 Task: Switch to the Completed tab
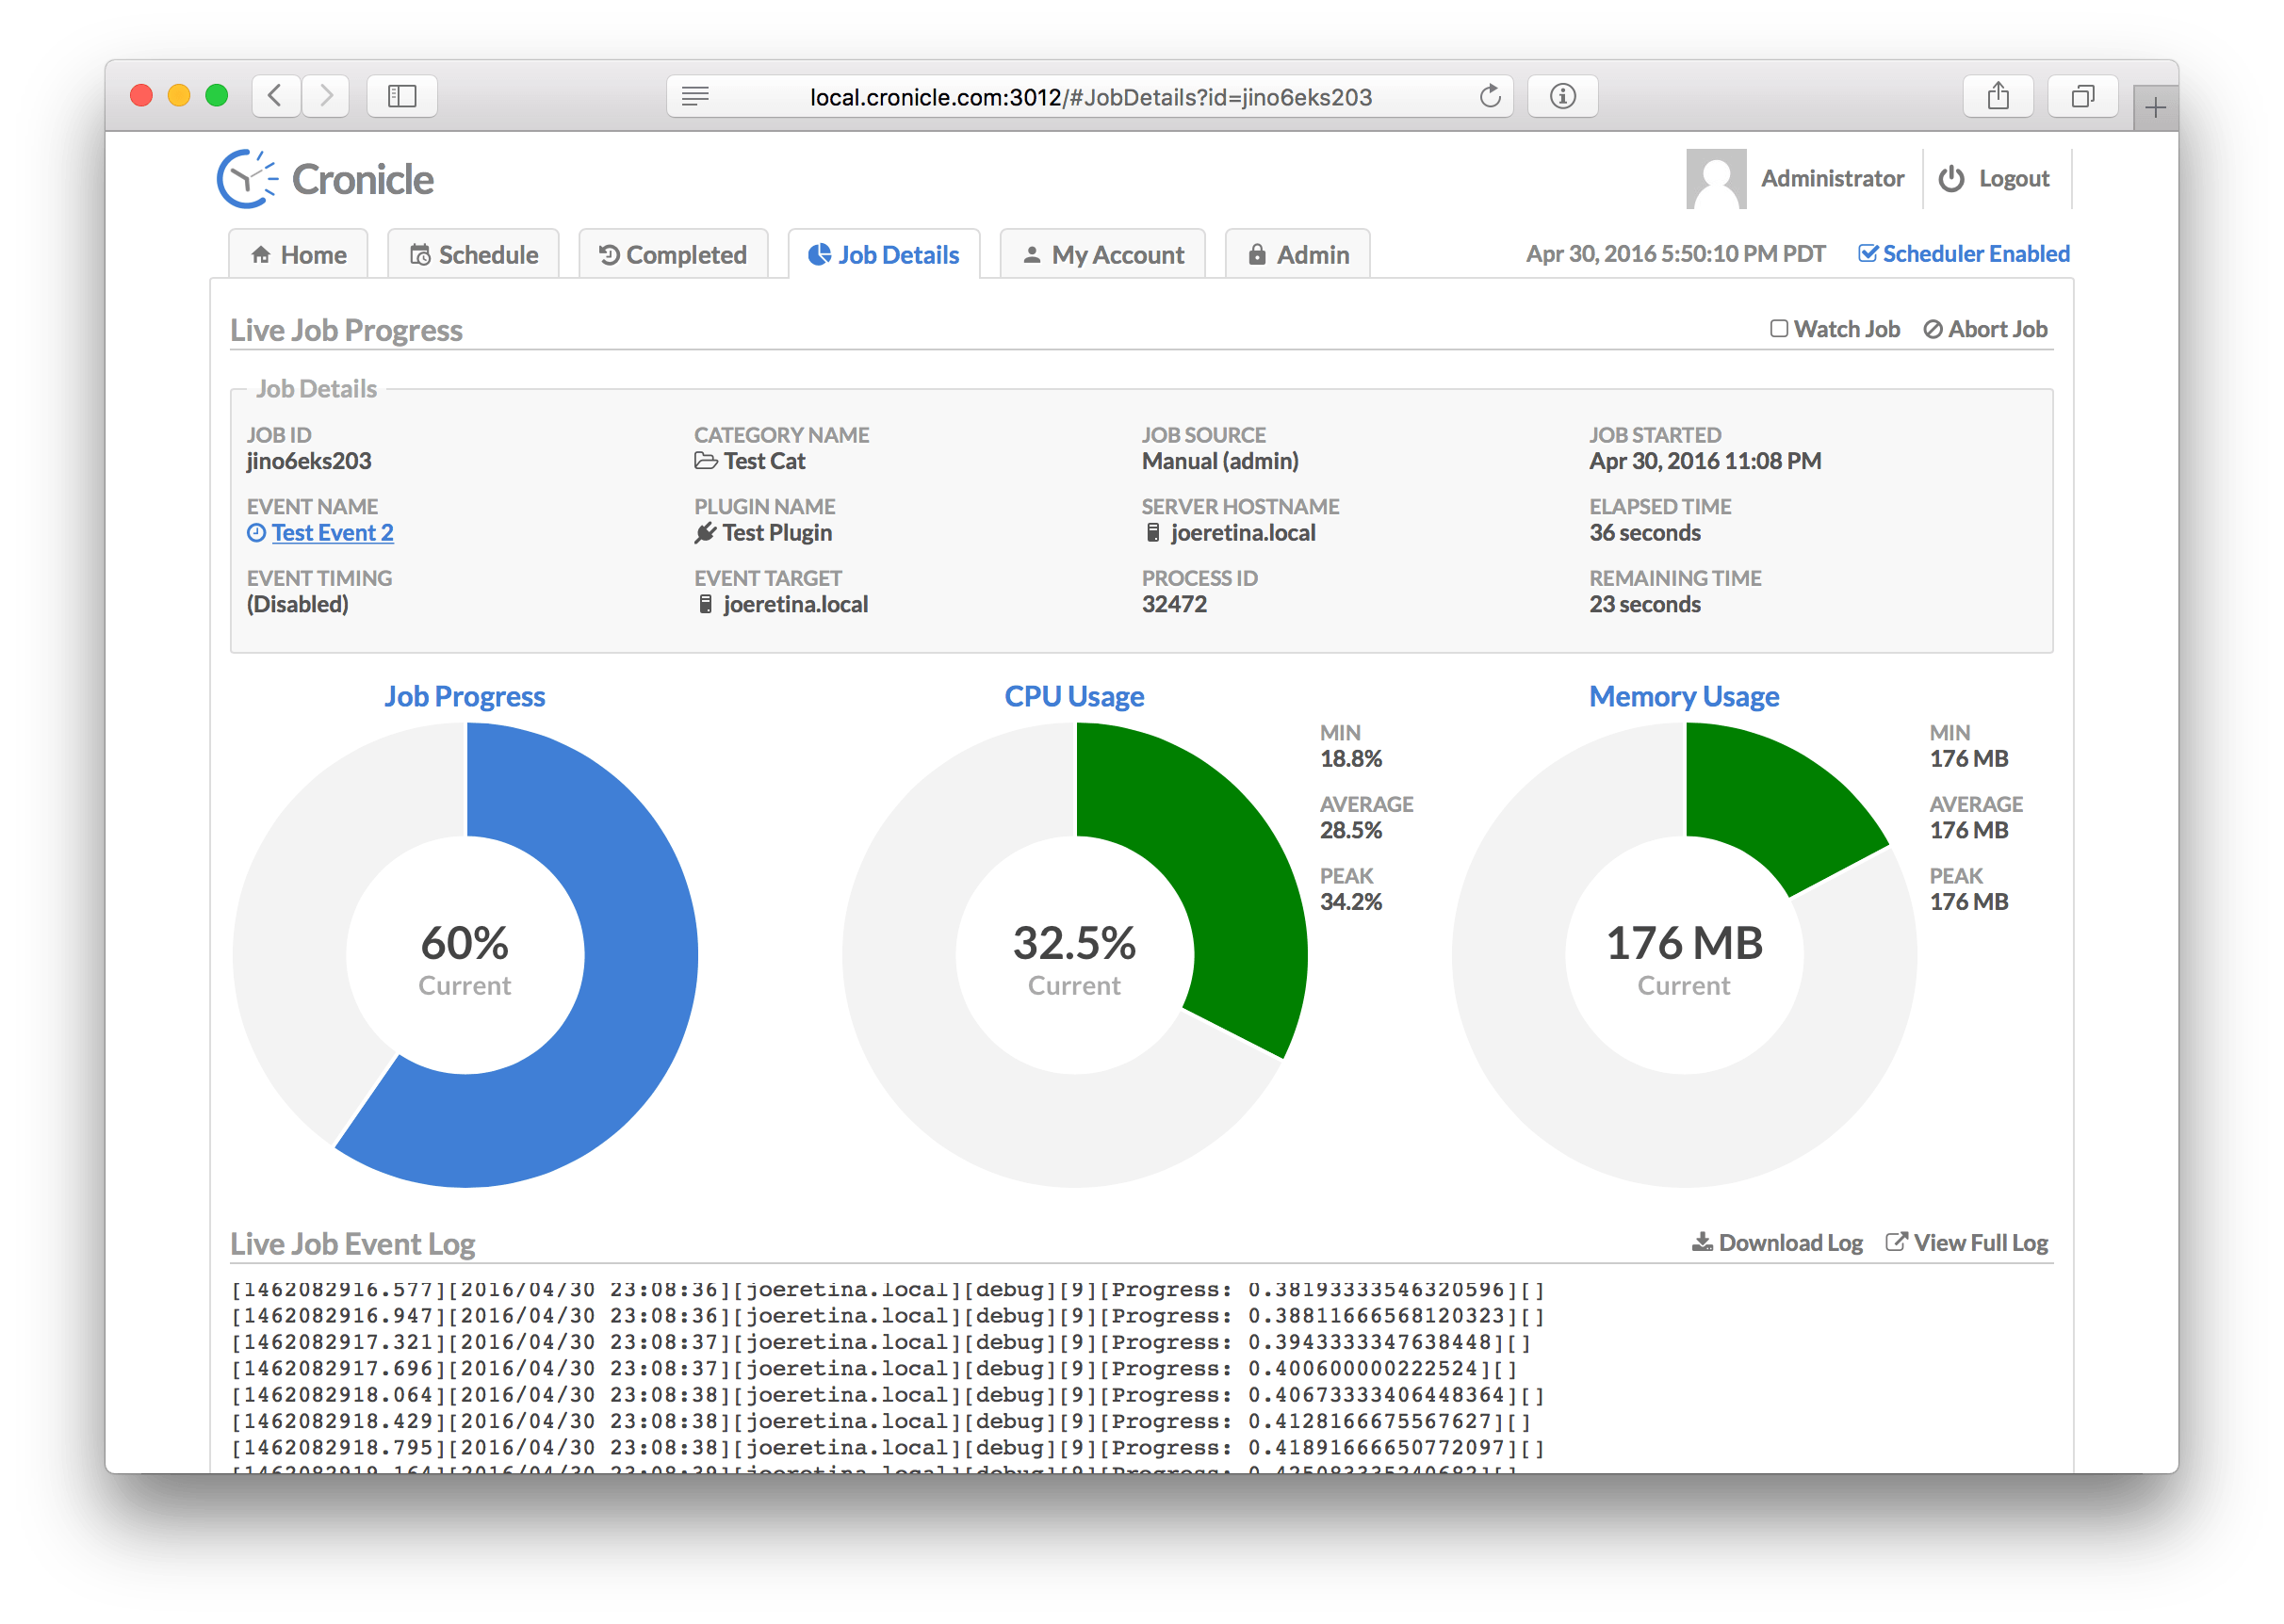click(673, 255)
